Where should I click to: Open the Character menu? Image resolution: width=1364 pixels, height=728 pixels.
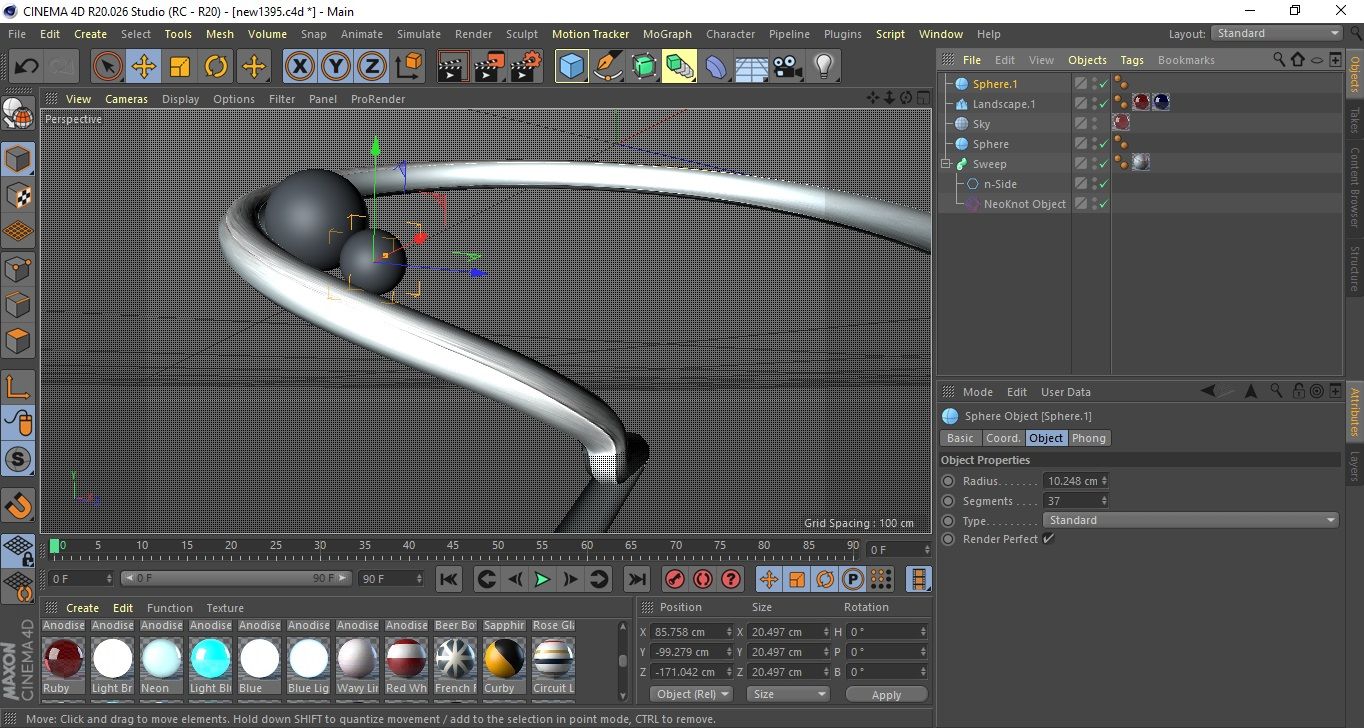point(730,34)
